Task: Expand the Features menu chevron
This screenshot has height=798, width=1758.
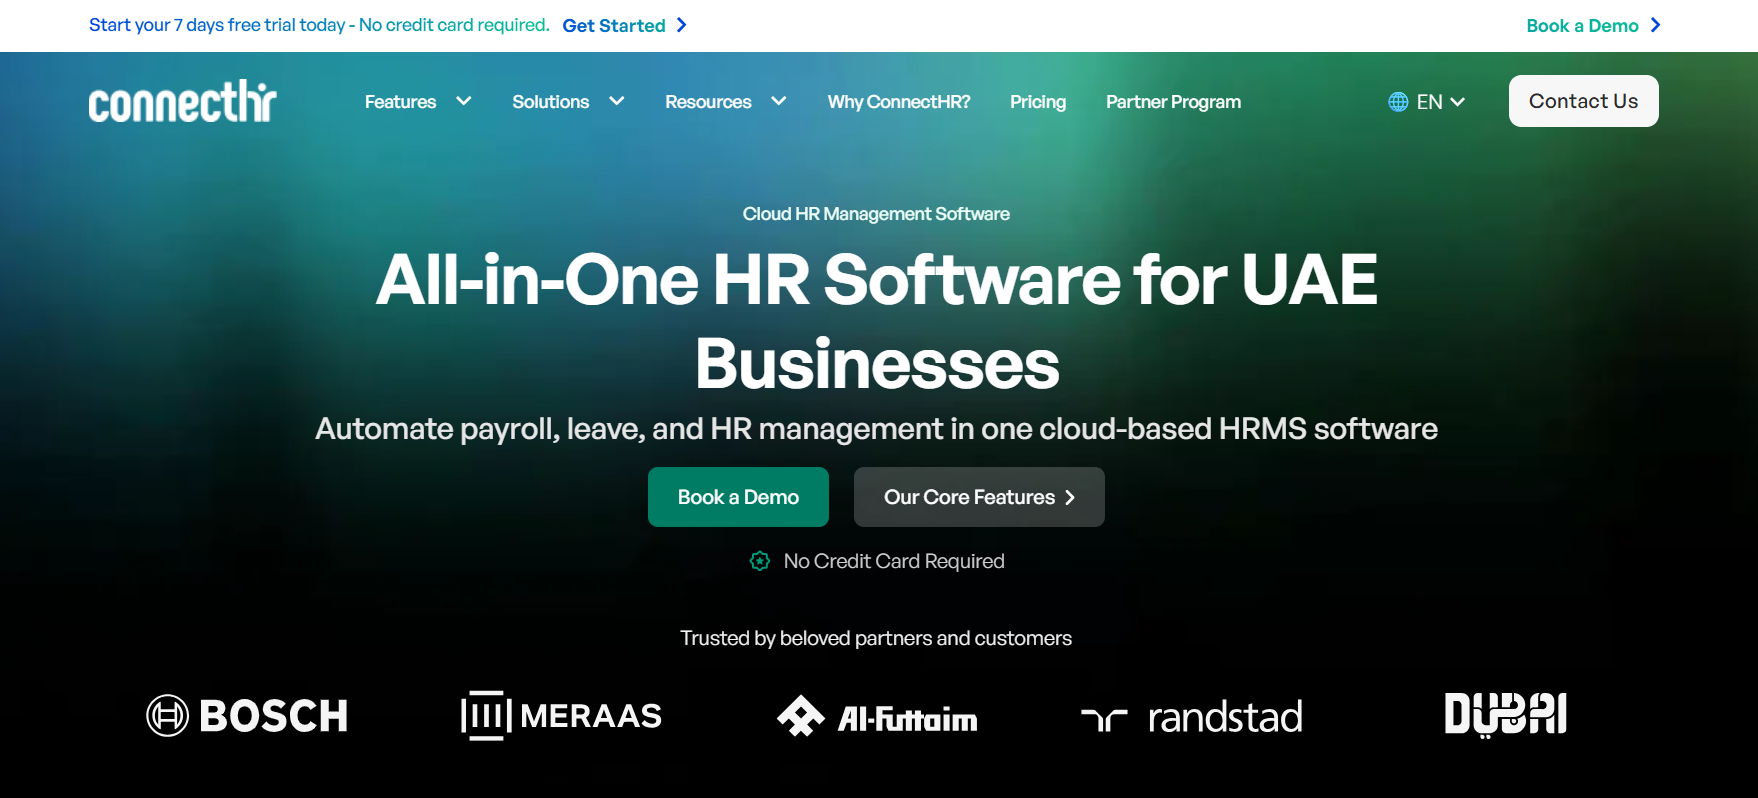Action: [464, 101]
